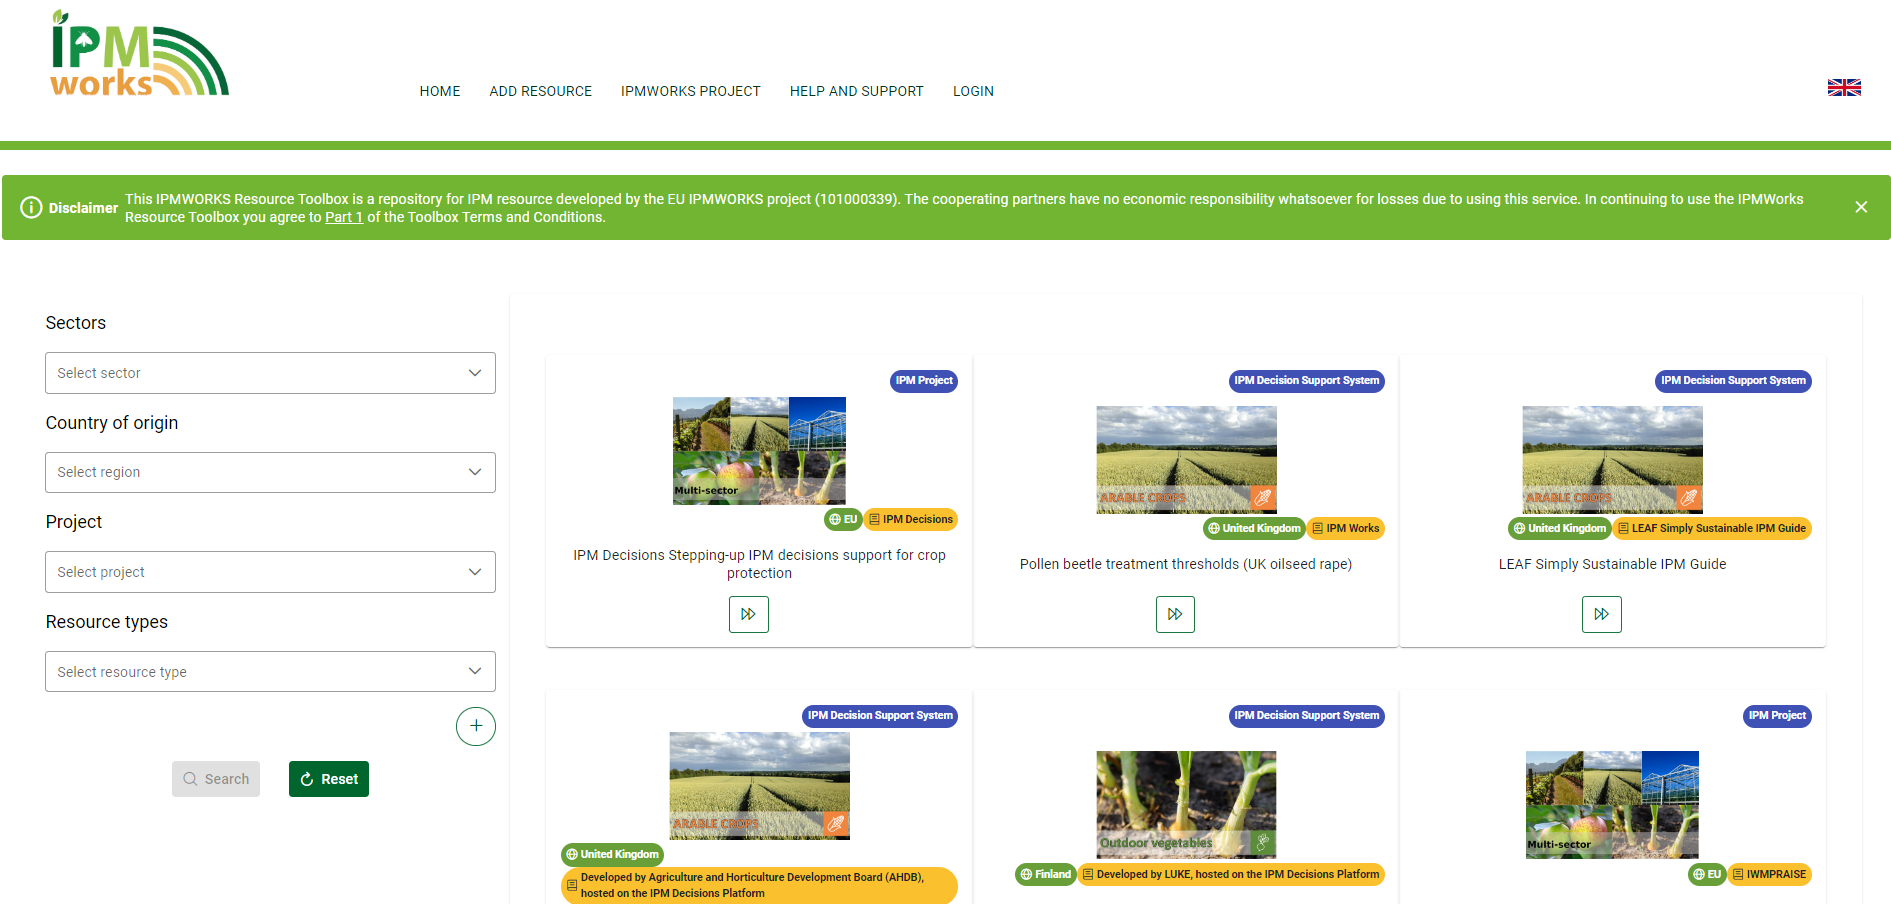Click the plus icon below Resource types
This screenshot has height=904, width=1891.
476,726
